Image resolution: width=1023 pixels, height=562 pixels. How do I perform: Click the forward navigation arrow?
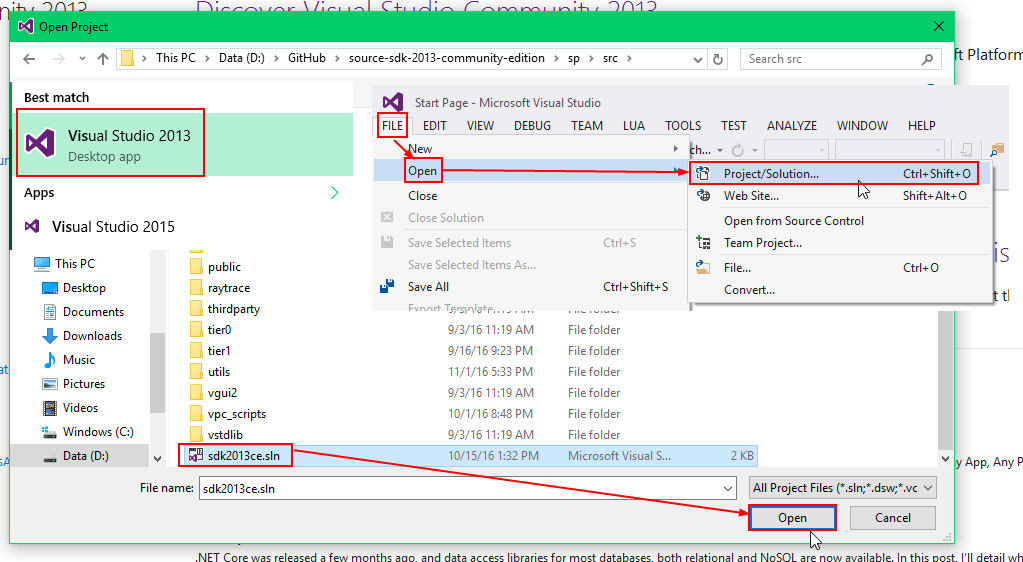[x=59, y=59]
